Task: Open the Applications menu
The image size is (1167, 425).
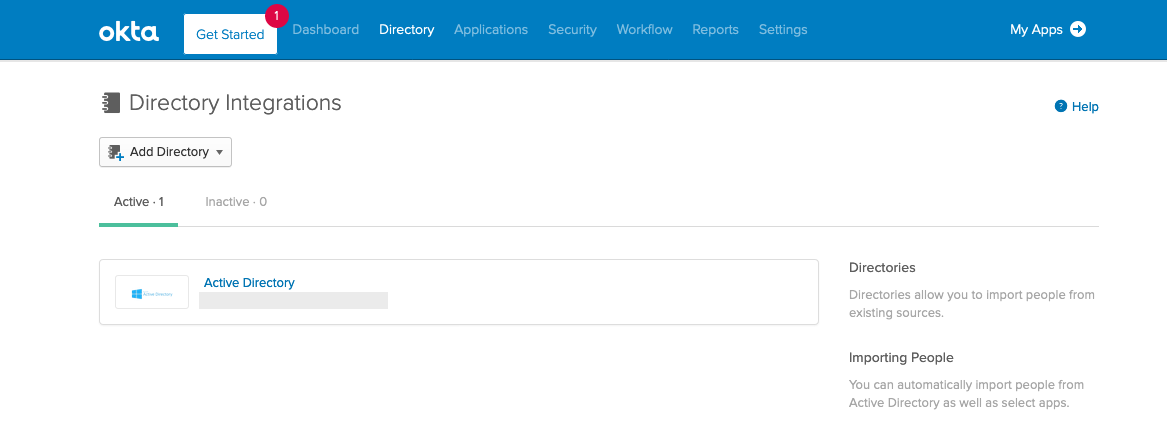Action: pos(490,30)
